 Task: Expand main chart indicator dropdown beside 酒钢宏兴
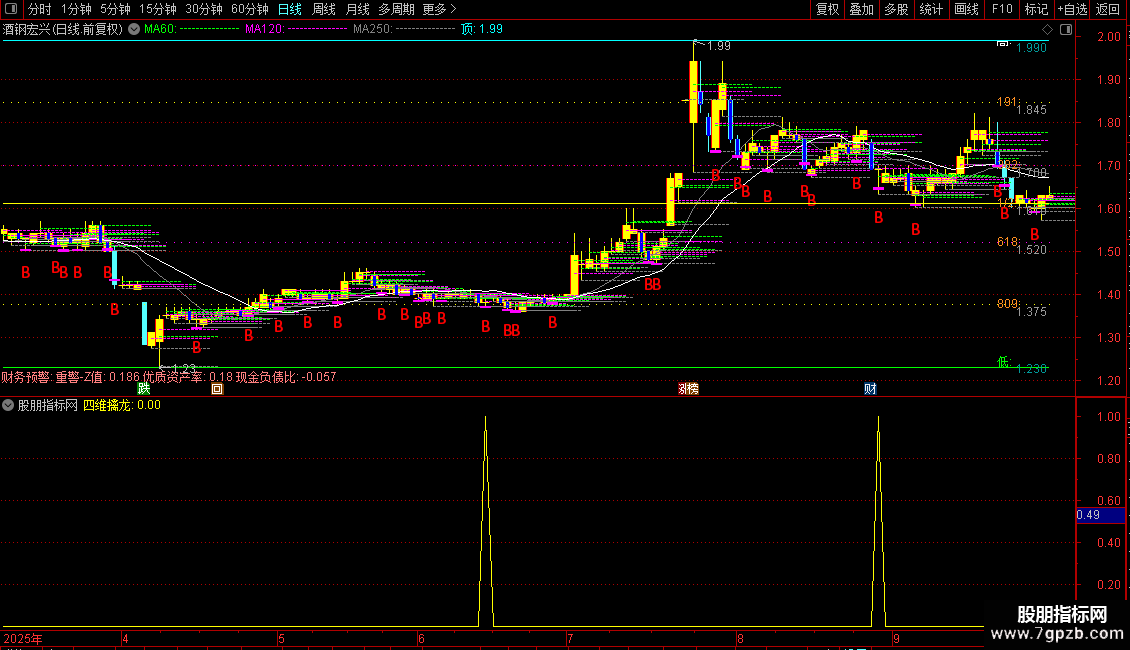pos(134,30)
